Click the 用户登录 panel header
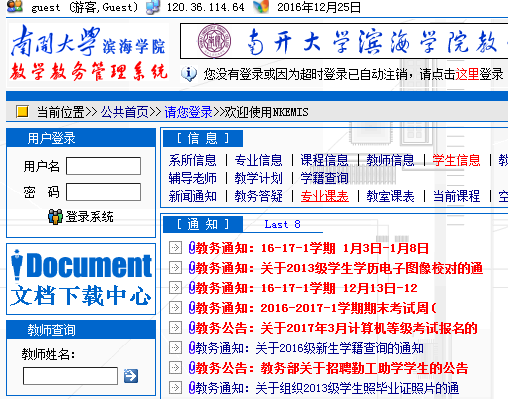Image resolution: width=508 pixels, height=399 pixels. [81, 138]
